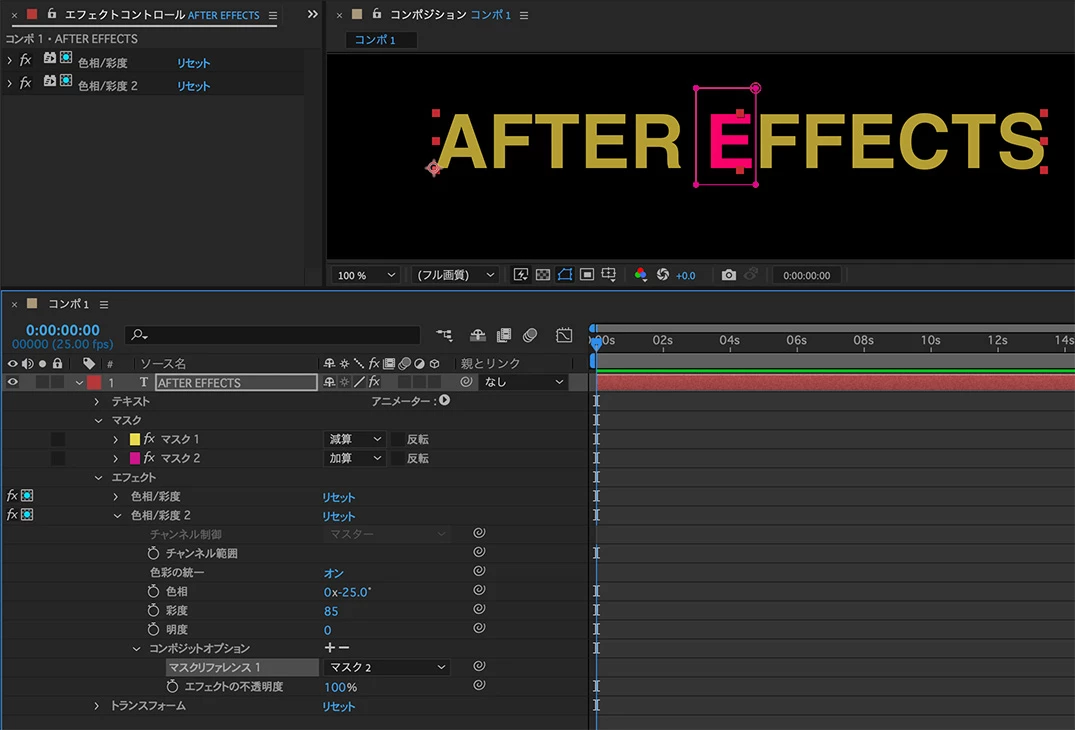
Task: Click stopwatch for エフェクトの不透明度
Action: pyautogui.click(x=173, y=686)
